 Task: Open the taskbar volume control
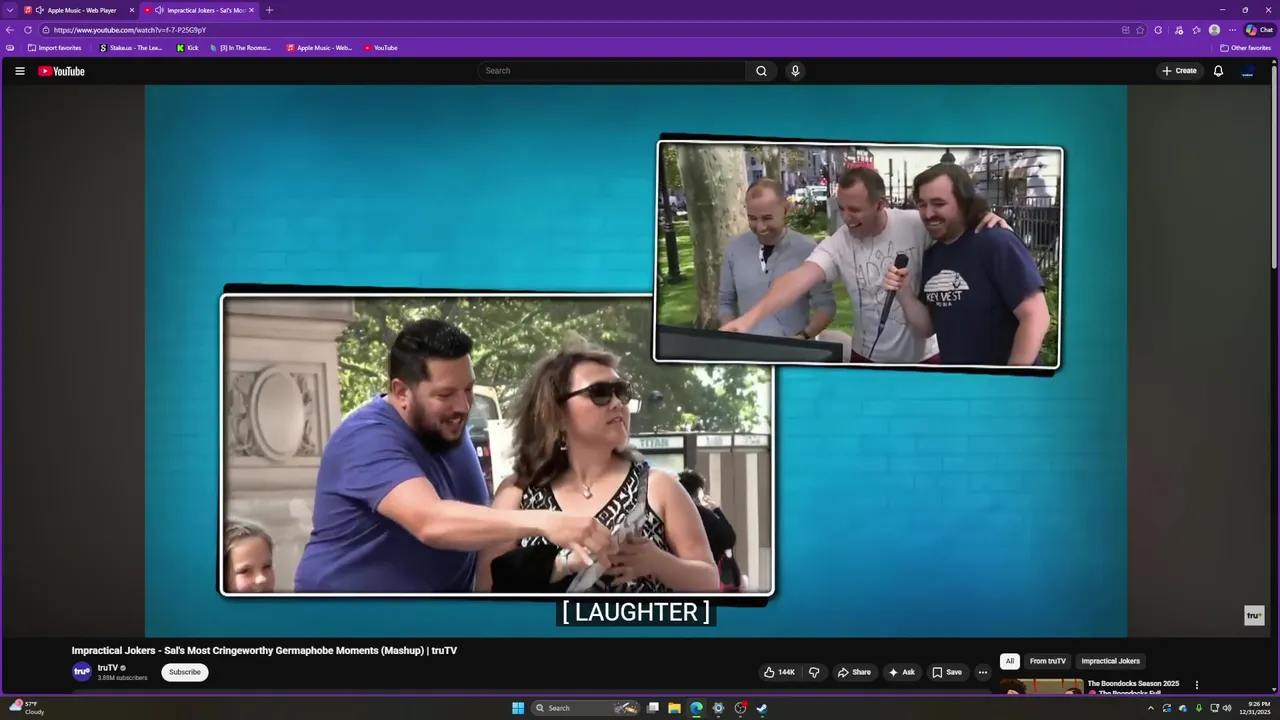tap(1227, 708)
